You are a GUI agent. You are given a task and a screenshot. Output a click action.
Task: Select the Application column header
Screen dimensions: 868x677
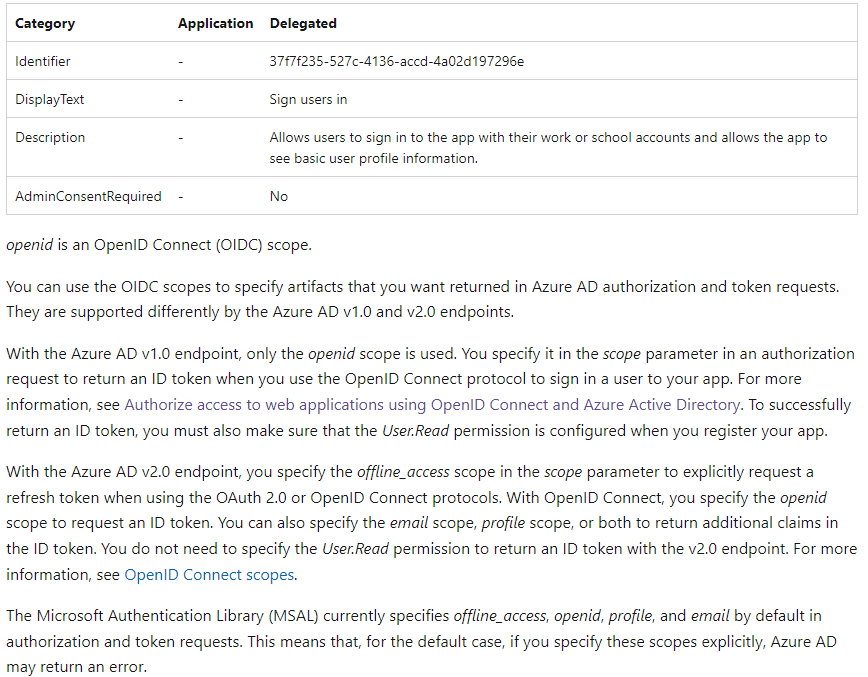click(215, 23)
